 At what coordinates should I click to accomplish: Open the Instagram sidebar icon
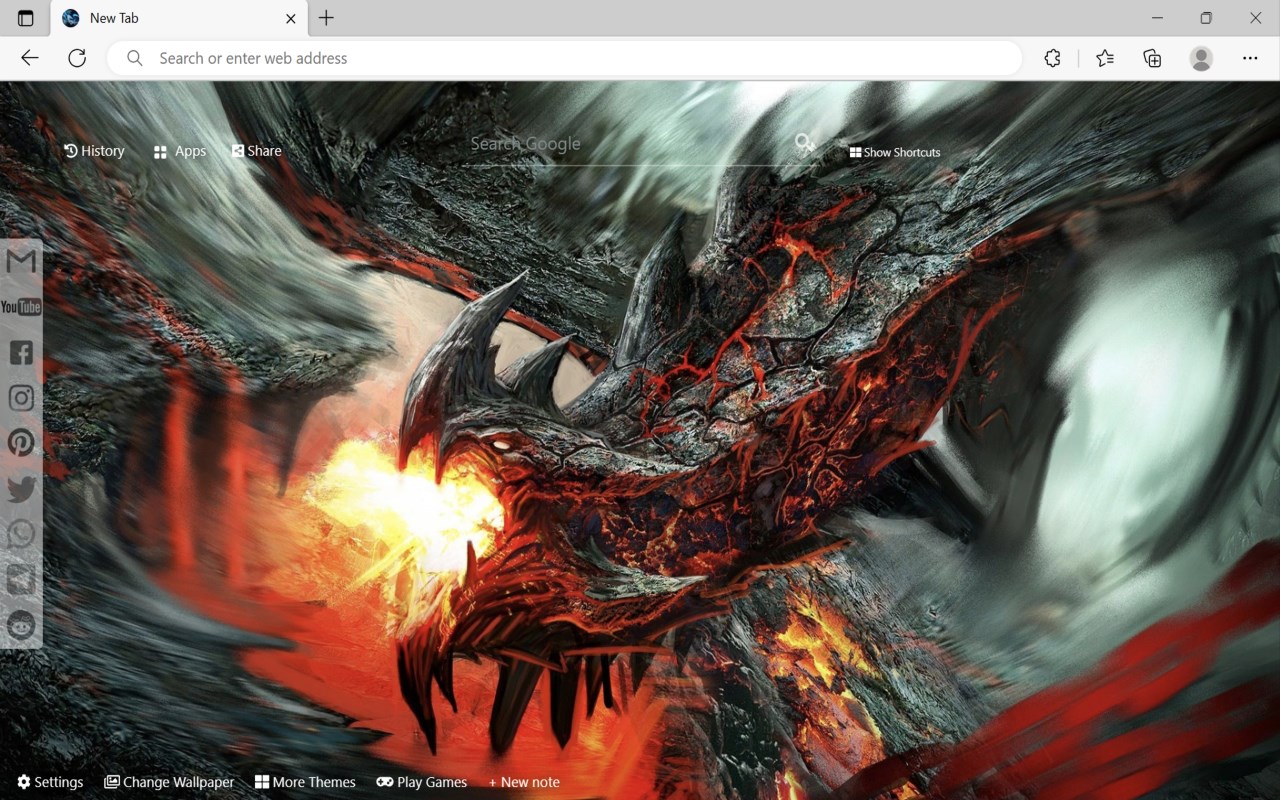[21, 398]
